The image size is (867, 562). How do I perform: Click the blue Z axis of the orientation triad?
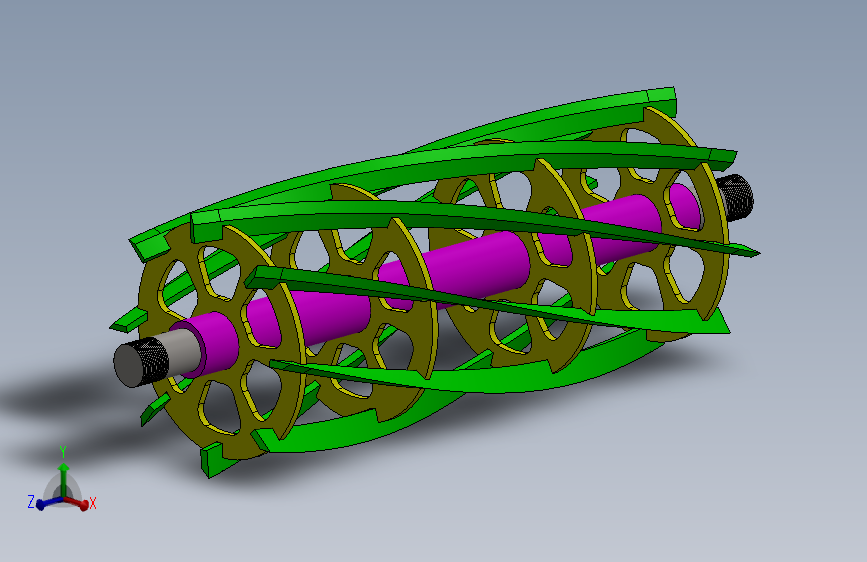(45, 503)
